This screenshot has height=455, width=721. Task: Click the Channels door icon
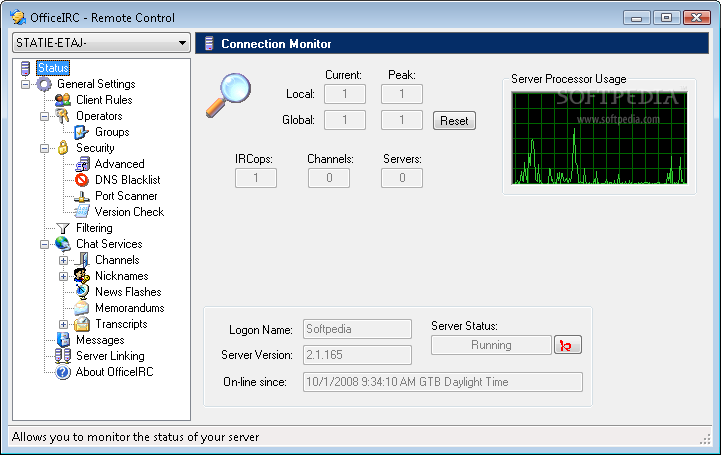[82, 260]
